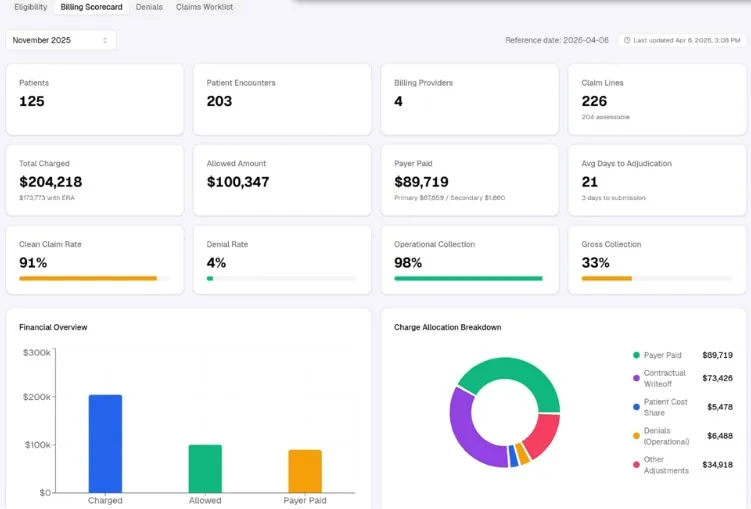
Task: Open the Total Charged metric card
Action: (94, 180)
